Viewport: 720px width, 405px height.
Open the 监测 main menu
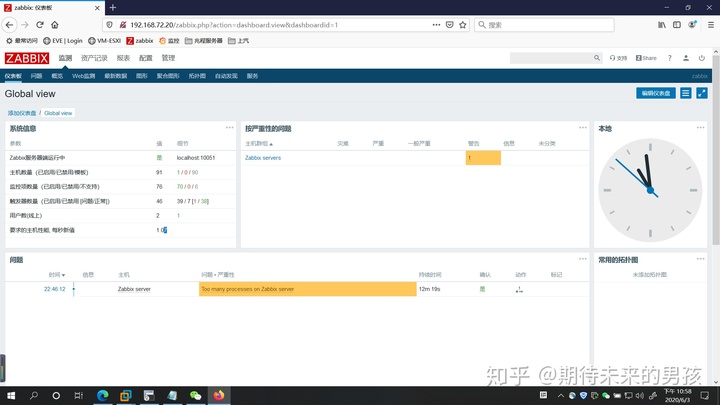pos(65,58)
